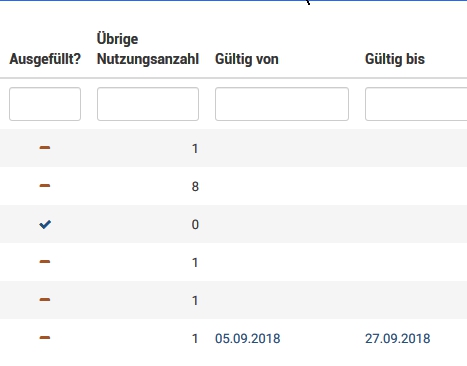Click the blue checkmark icon in the Ausgefüllt column
The image size is (467, 366).
click(x=45, y=224)
